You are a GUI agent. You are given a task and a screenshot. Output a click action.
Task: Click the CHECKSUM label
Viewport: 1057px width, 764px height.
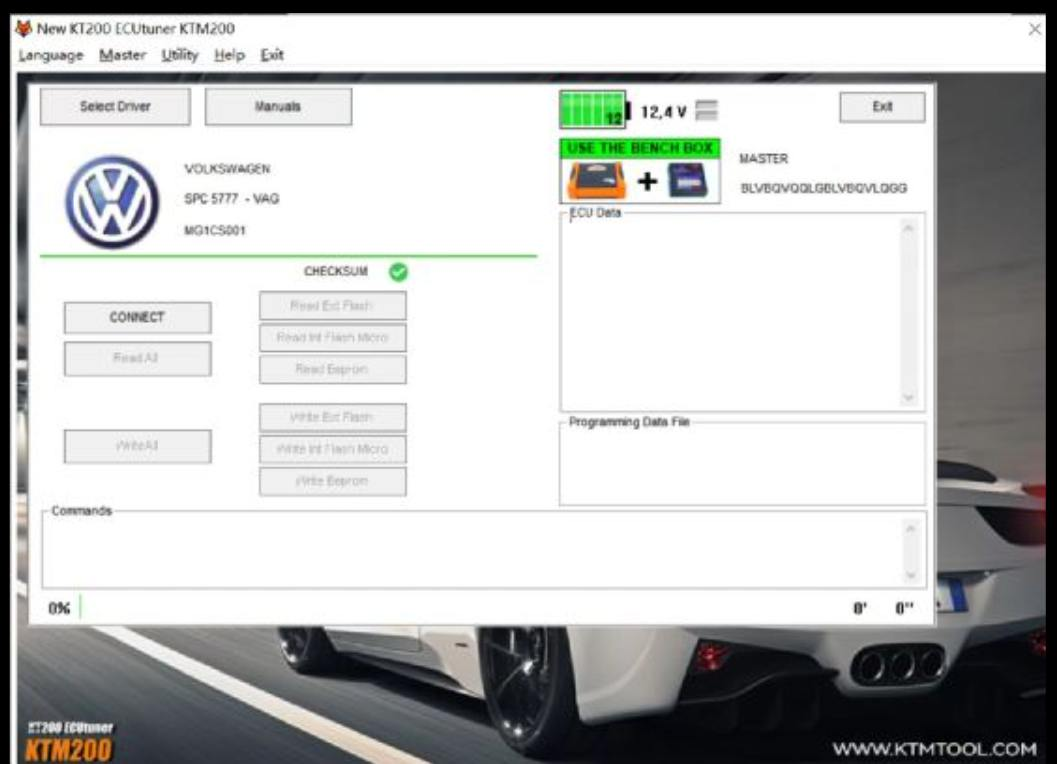336,272
